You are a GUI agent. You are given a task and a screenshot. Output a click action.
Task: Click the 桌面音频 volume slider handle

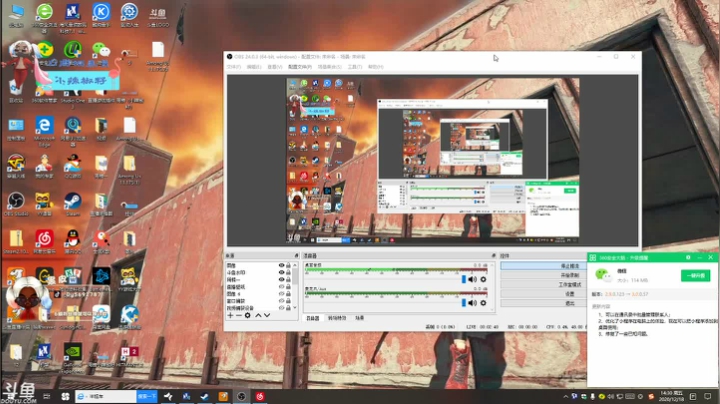coord(464,279)
